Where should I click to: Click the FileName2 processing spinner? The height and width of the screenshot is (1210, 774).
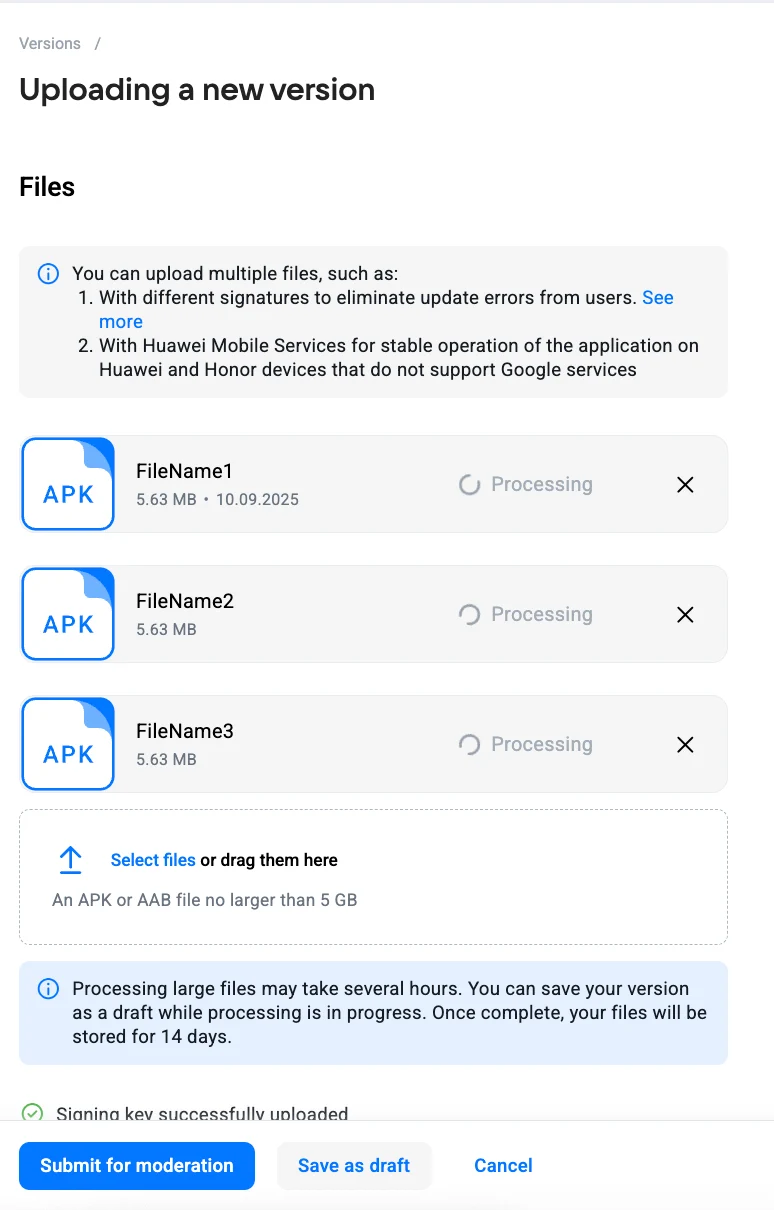[x=469, y=615]
